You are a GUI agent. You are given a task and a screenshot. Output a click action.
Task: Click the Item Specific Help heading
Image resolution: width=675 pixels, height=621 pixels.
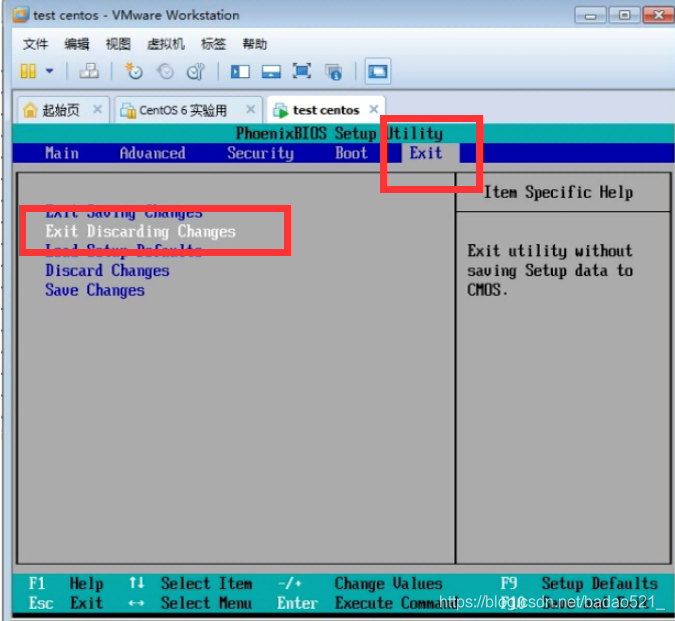pos(558,192)
